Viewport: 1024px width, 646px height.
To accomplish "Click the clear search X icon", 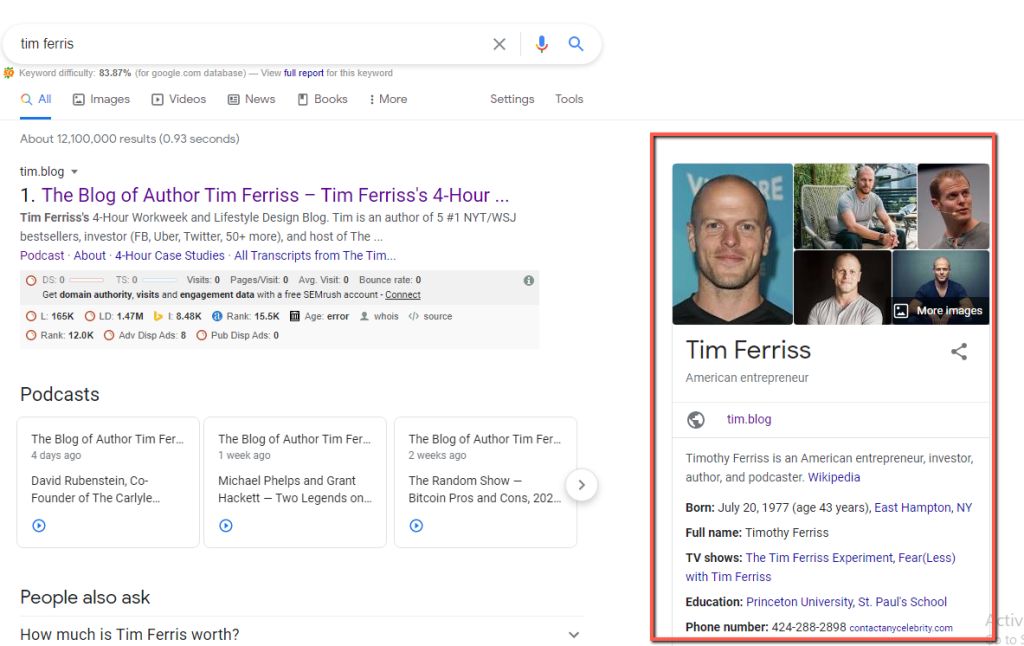I will (499, 44).
